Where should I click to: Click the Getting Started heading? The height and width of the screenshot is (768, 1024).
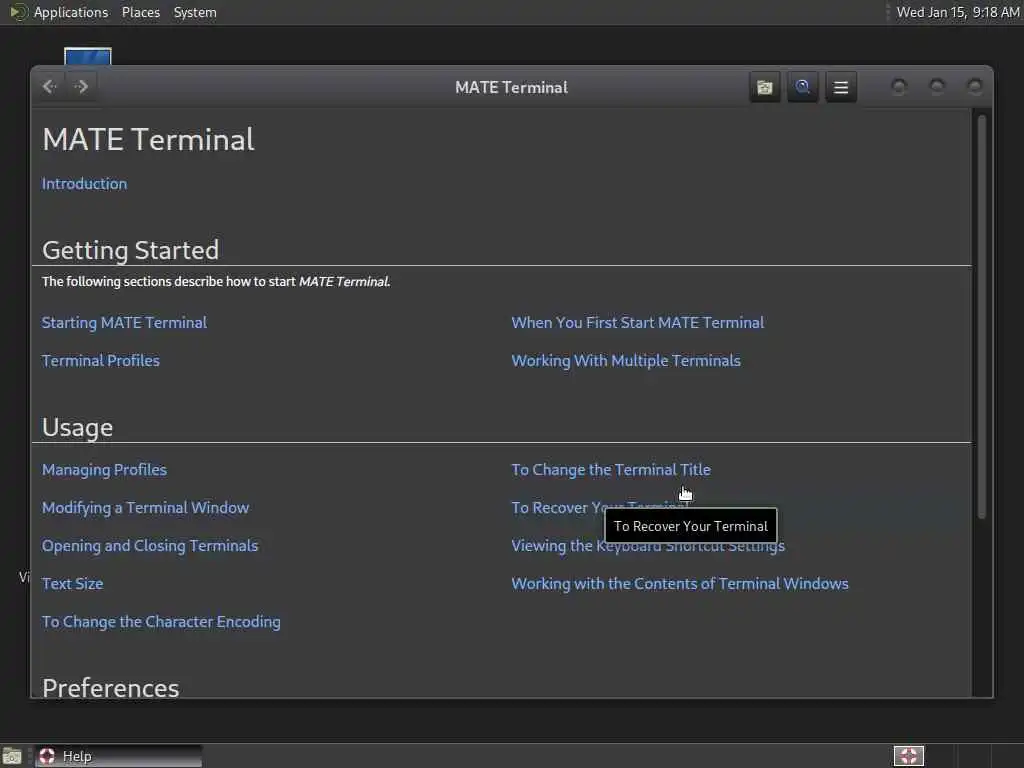point(131,250)
